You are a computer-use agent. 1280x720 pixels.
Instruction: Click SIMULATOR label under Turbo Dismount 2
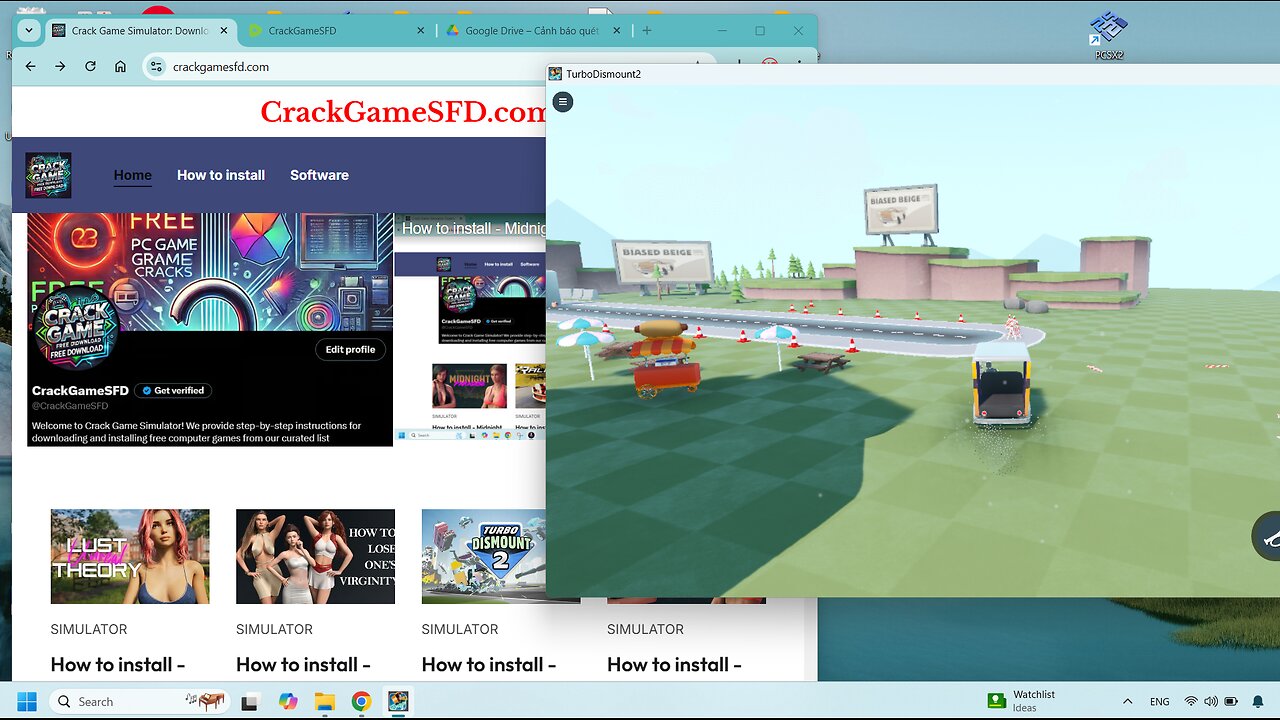pos(460,629)
